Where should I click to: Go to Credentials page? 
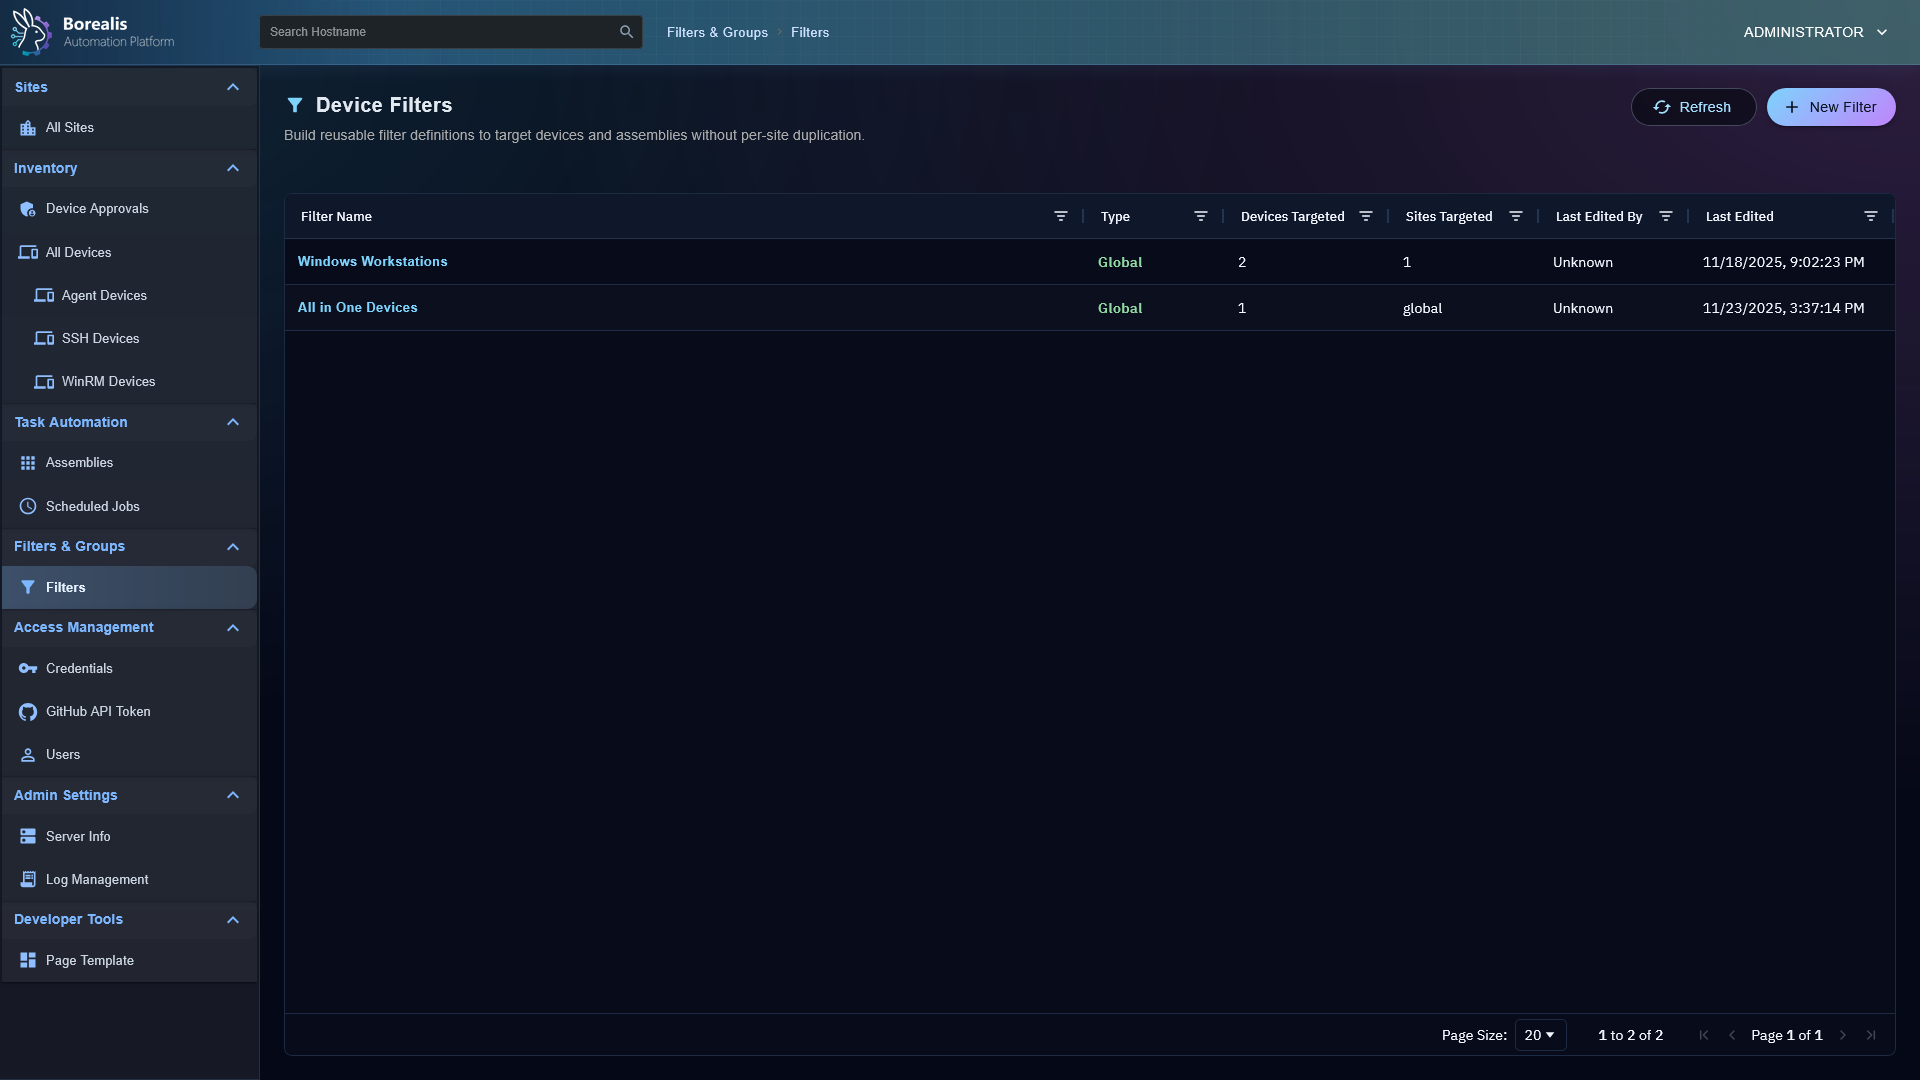(79, 668)
